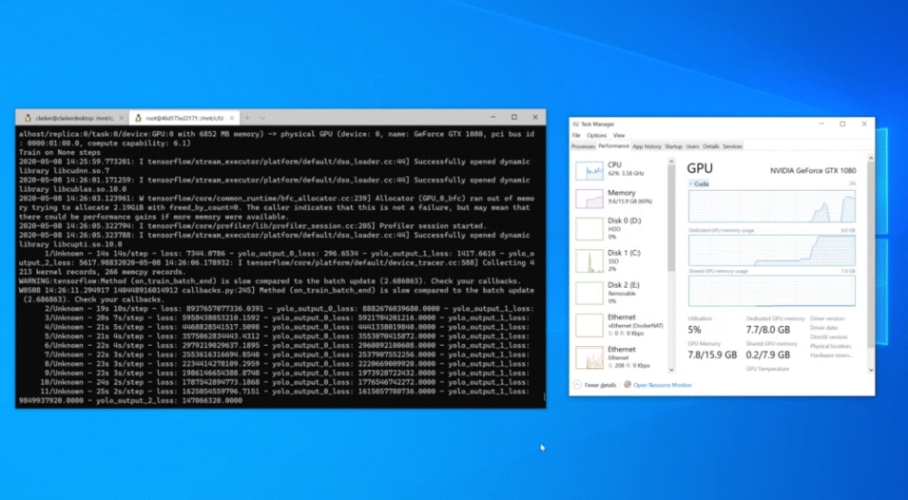Open a new terminal tab with plus
This screenshot has height=500, width=908.
pyautogui.click(x=247, y=118)
